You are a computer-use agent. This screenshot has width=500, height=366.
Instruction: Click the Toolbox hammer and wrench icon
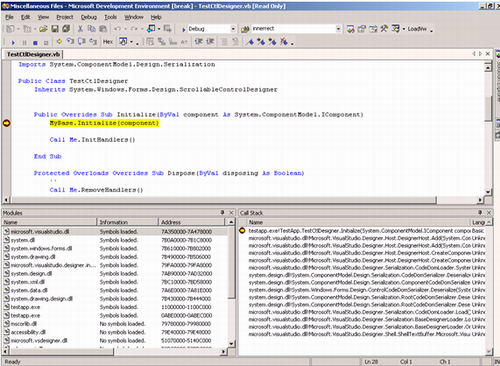click(x=384, y=29)
